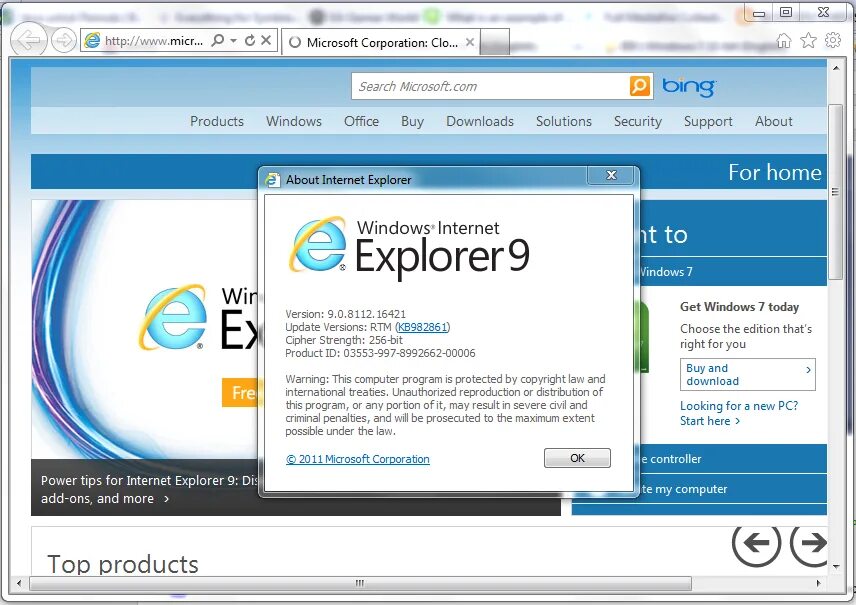Image resolution: width=856 pixels, height=605 pixels.
Task: Click the Product ID line in dialog
Action: (380, 353)
